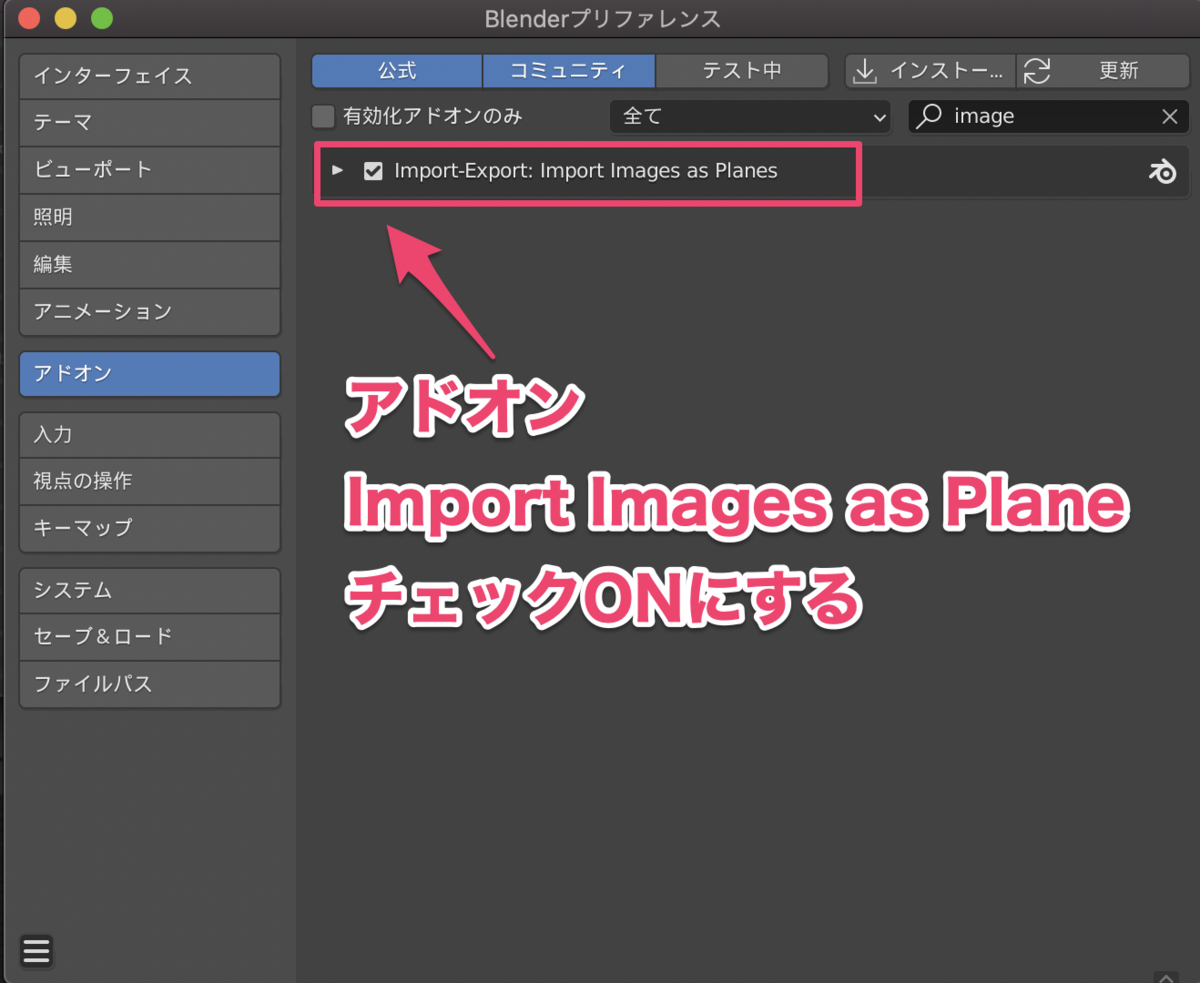The height and width of the screenshot is (983, 1200).
Task: Maximize the preferences window with green button
Action: point(102,18)
